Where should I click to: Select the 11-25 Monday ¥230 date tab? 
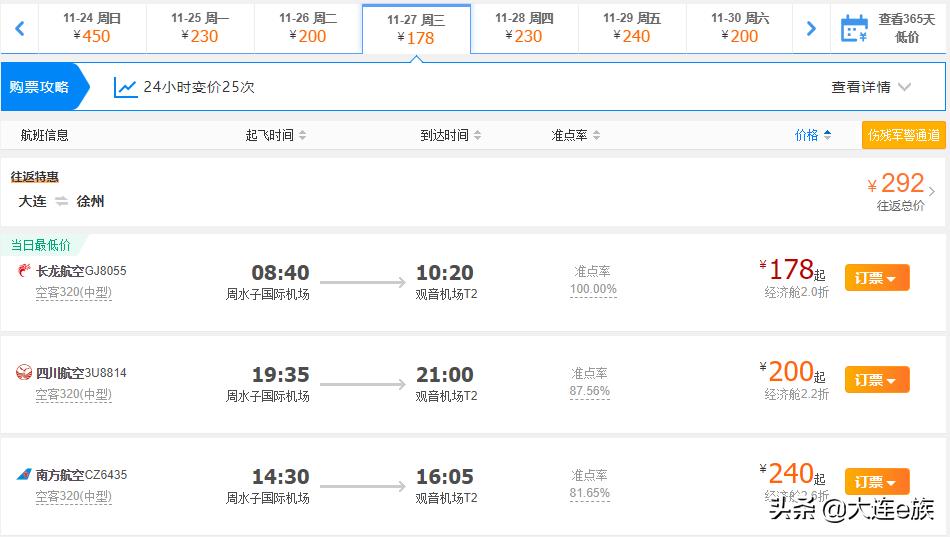point(200,28)
